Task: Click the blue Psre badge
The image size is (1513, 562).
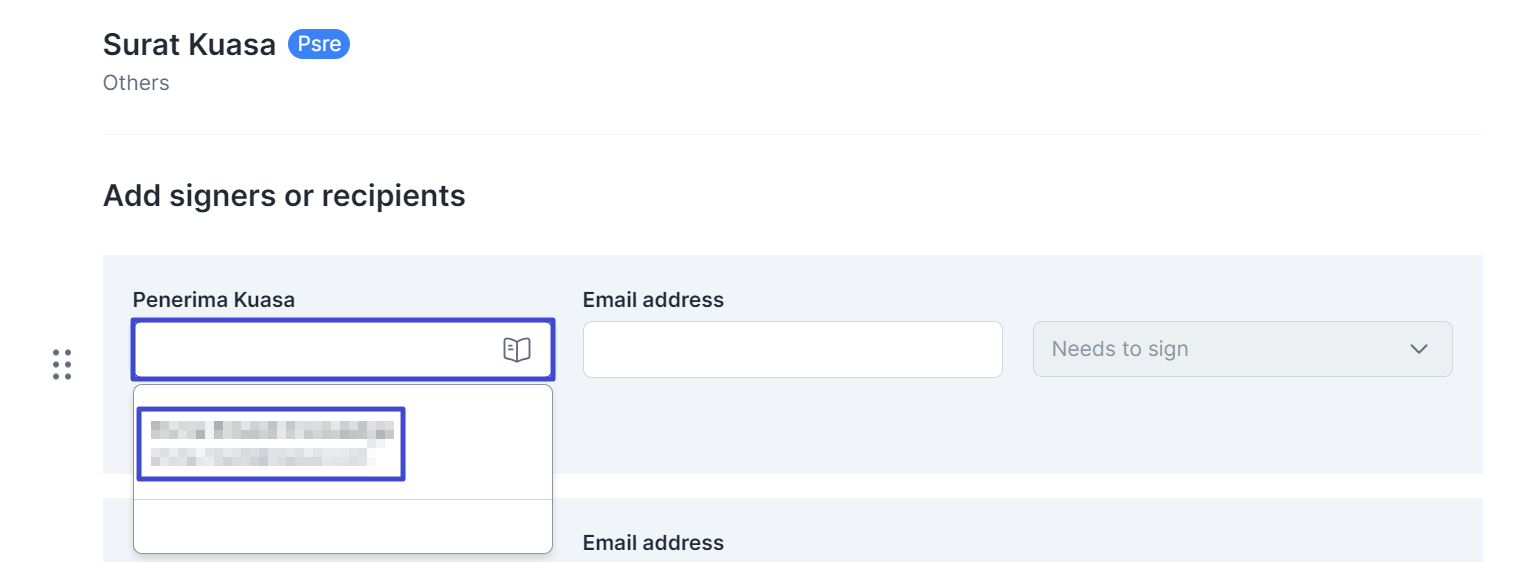Action: tap(319, 45)
